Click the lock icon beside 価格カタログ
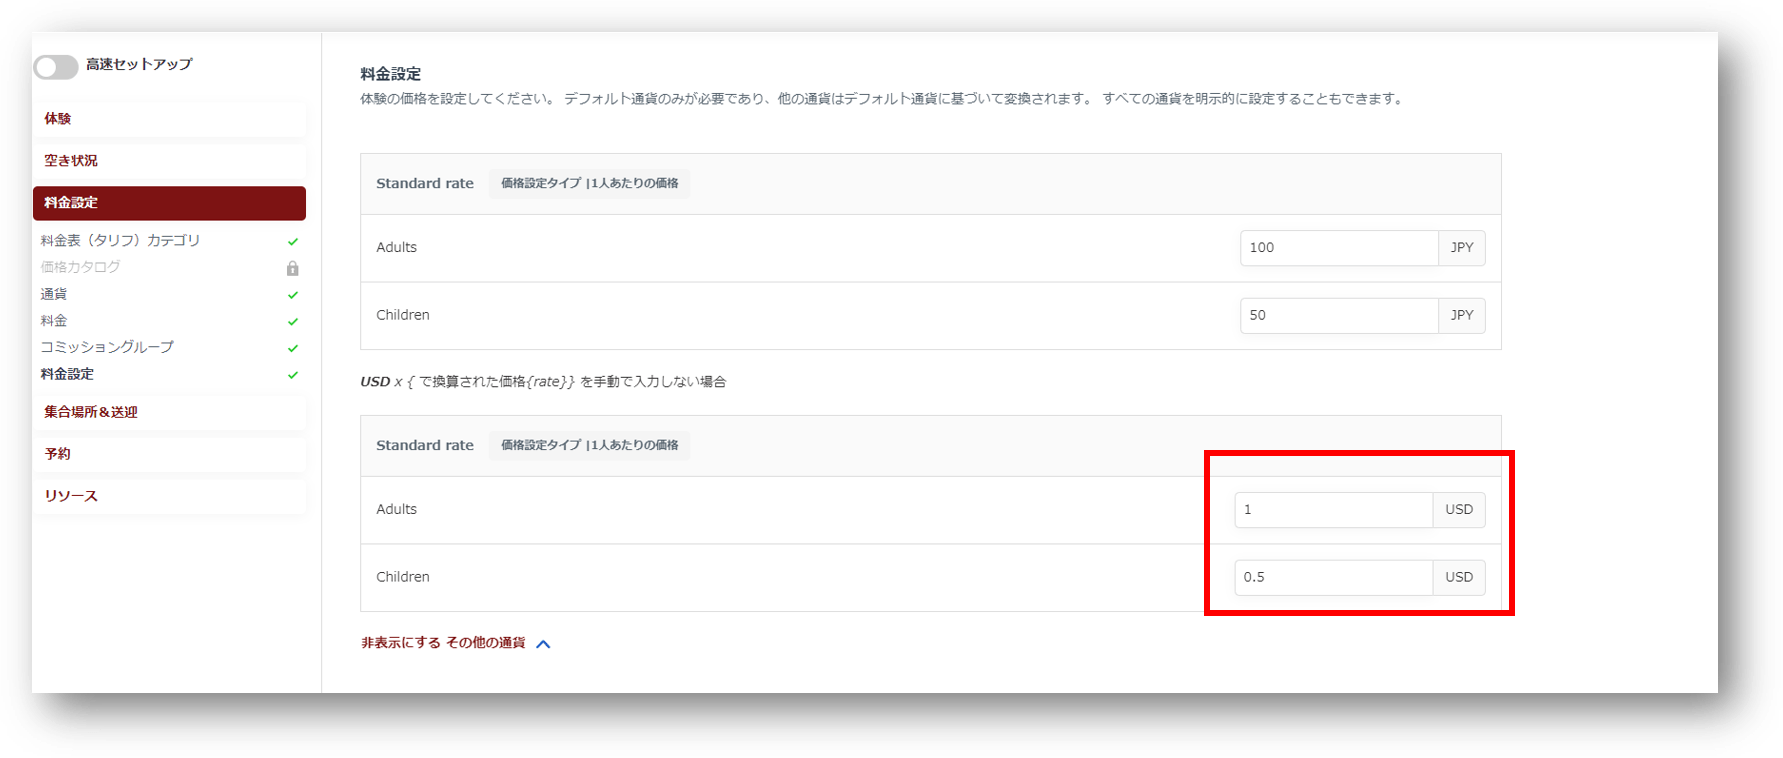The width and height of the screenshot is (1783, 758). pos(292,268)
